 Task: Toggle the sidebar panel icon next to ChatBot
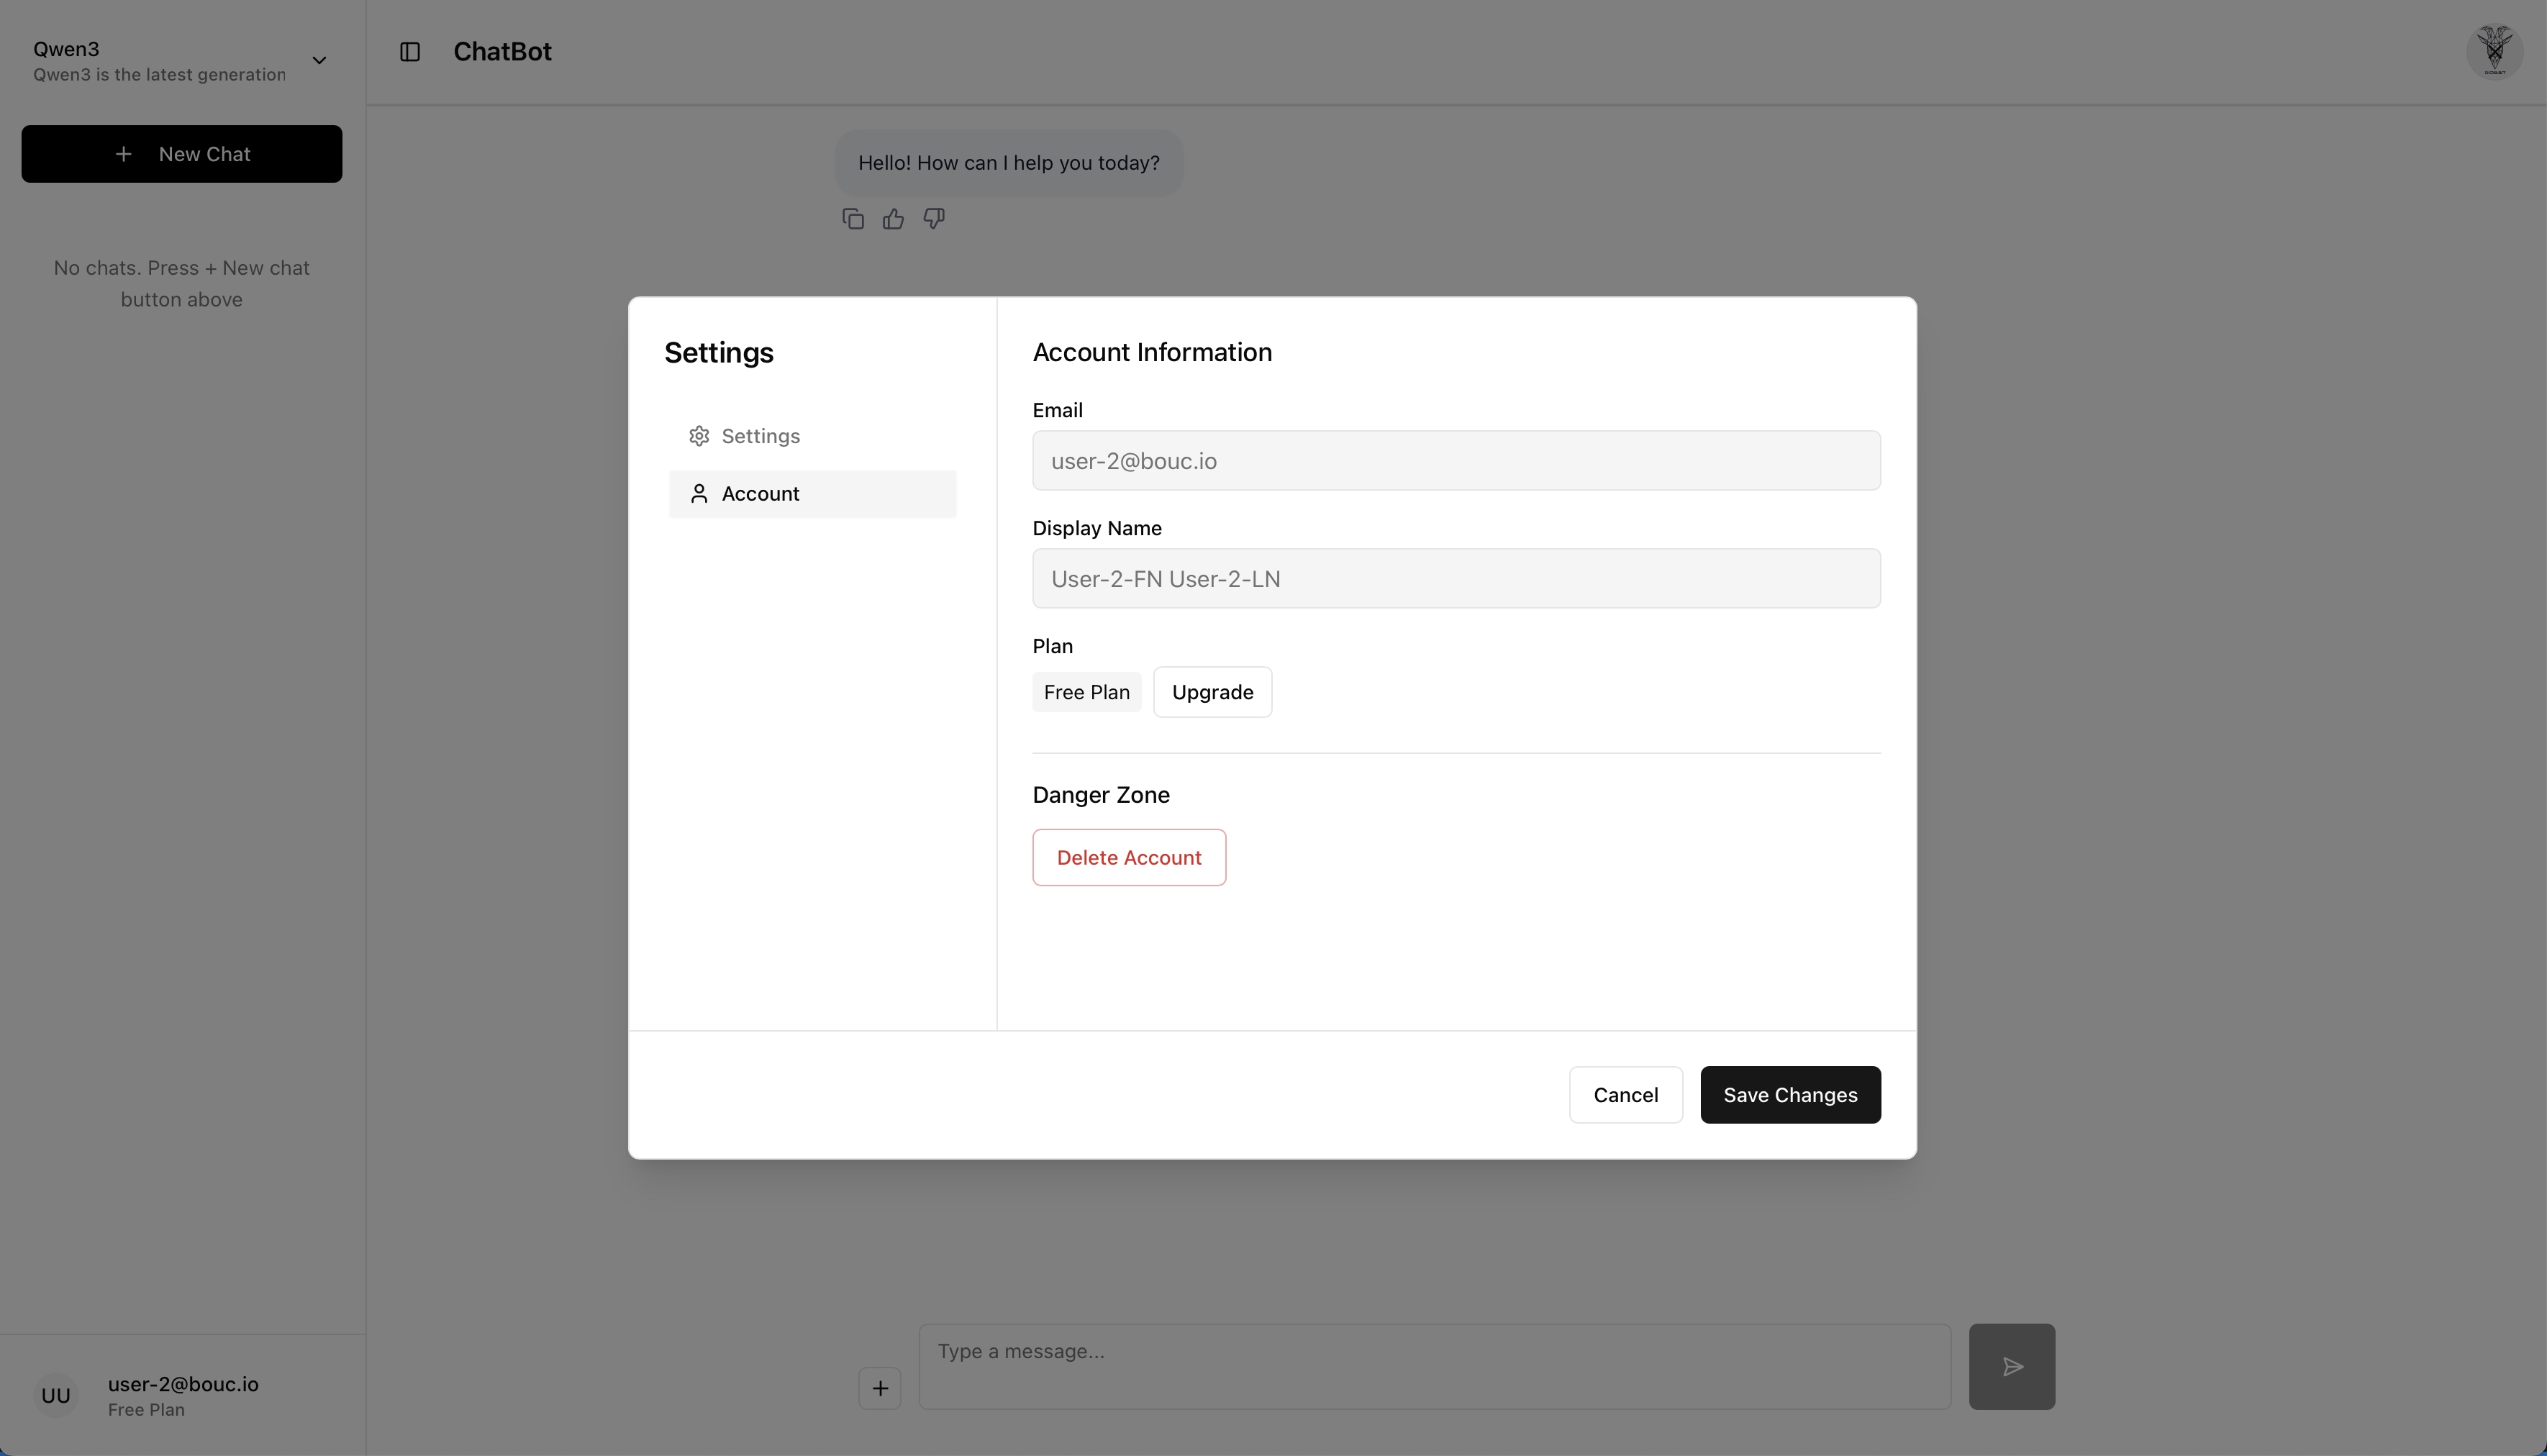[x=409, y=51]
